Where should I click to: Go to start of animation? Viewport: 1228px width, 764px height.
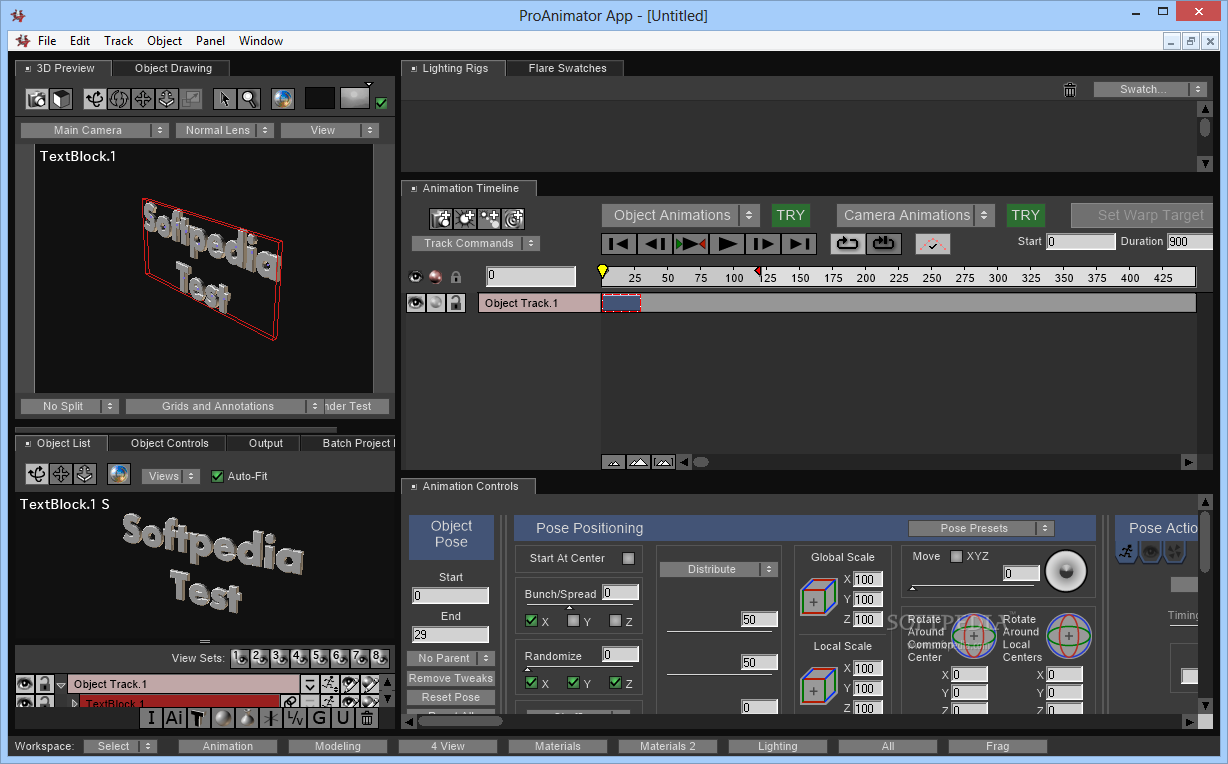pyautogui.click(x=619, y=243)
